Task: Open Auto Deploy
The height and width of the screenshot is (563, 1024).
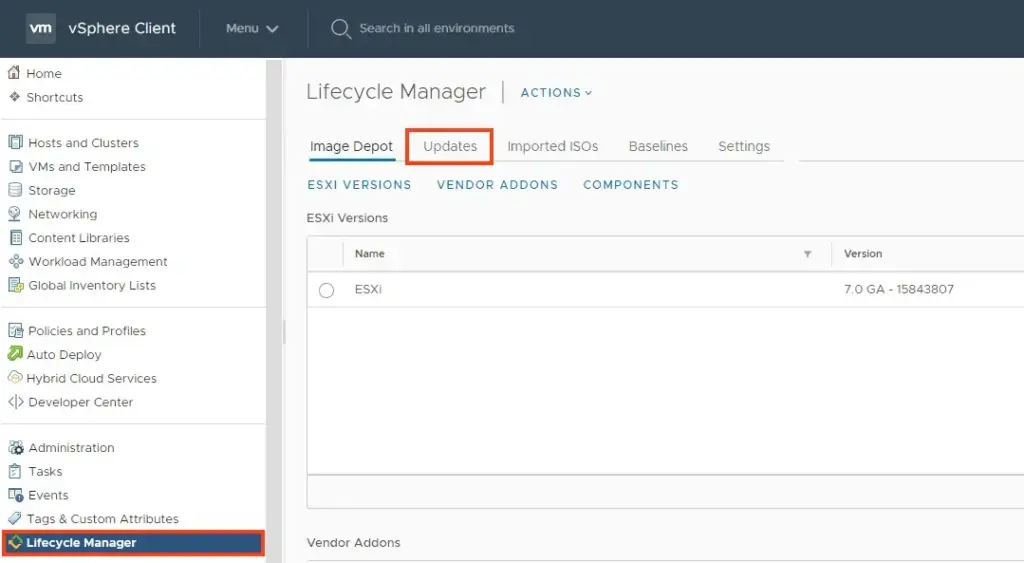Action: pos(64,355)
